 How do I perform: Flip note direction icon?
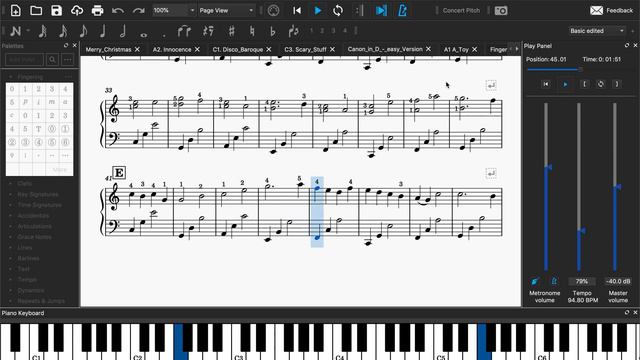(293, 31)
